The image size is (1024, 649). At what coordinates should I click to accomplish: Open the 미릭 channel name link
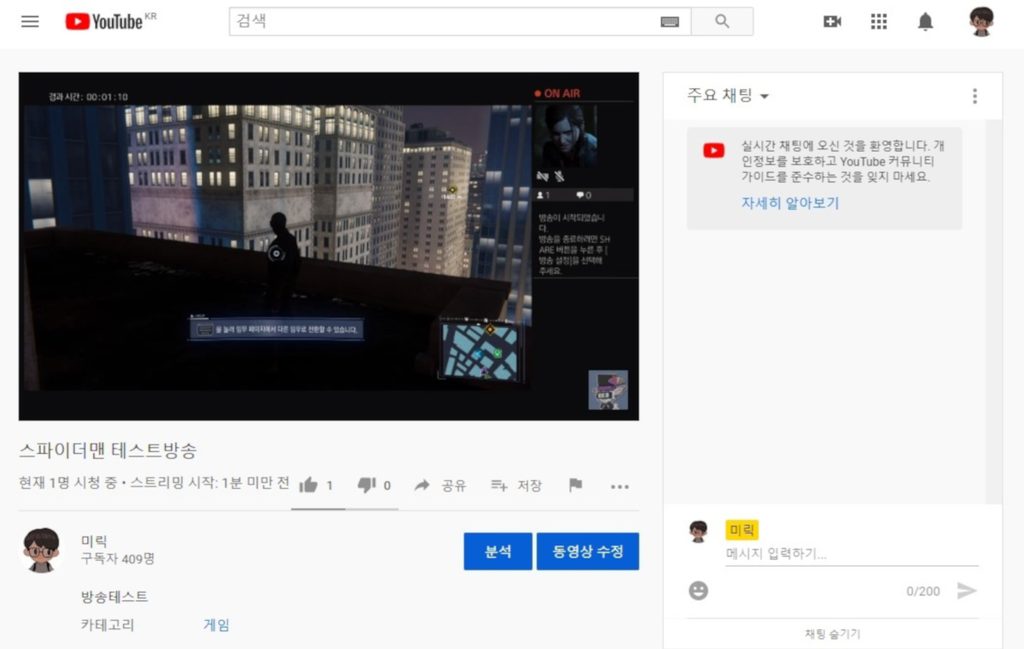click(x=94, y=541)
